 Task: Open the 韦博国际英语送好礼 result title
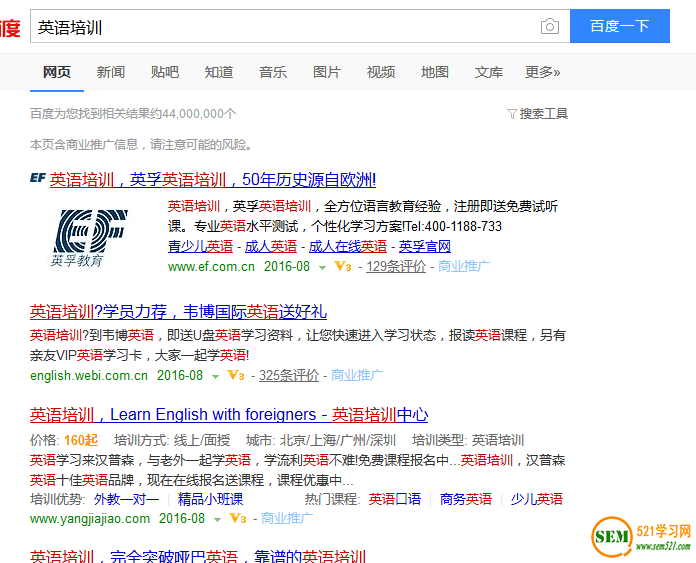coord(178,312)
